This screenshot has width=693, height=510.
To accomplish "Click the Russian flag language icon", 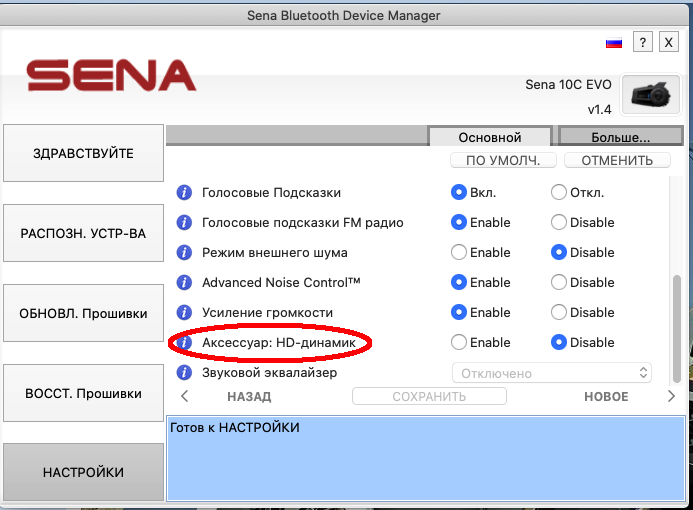I will [x=614, y=43].
